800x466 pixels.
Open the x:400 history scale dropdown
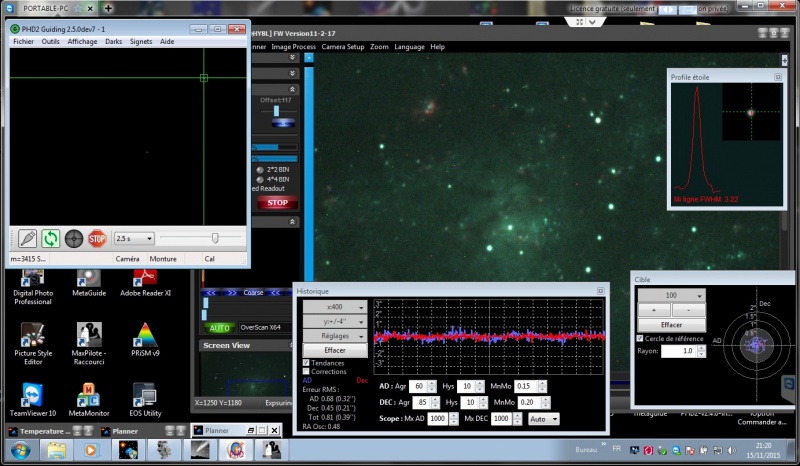(x=334, y=307)
